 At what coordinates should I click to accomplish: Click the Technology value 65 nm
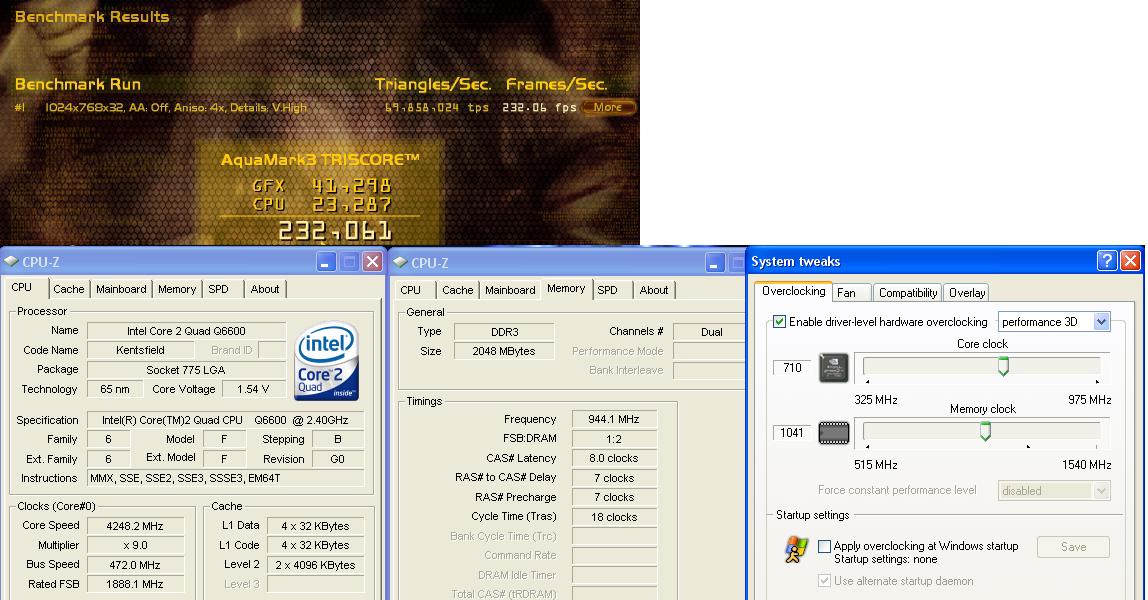coord(115,389)
